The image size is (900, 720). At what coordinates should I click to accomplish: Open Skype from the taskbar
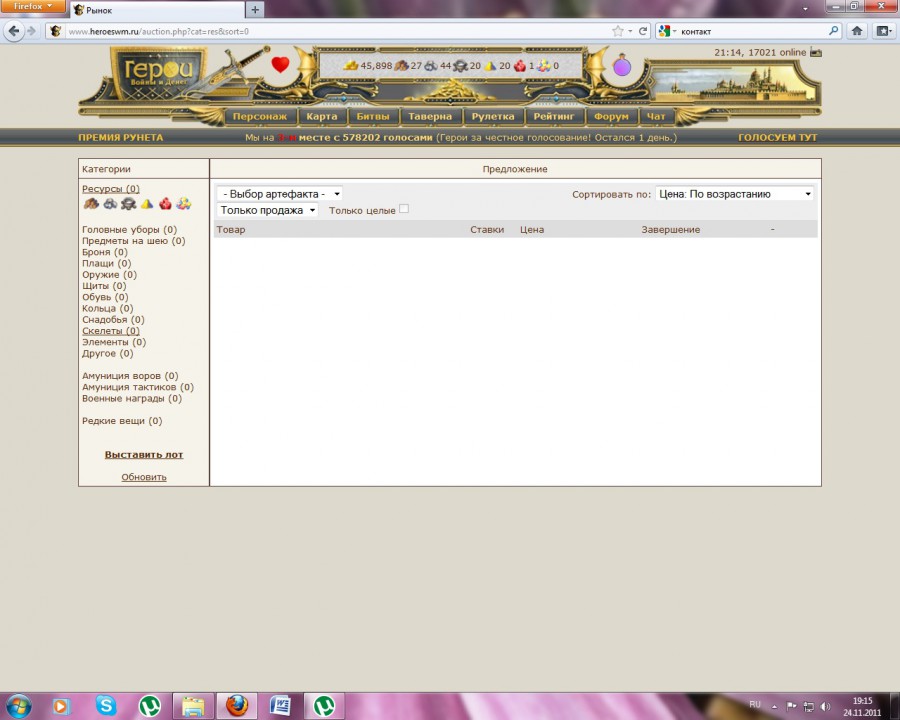pos(106,706)
